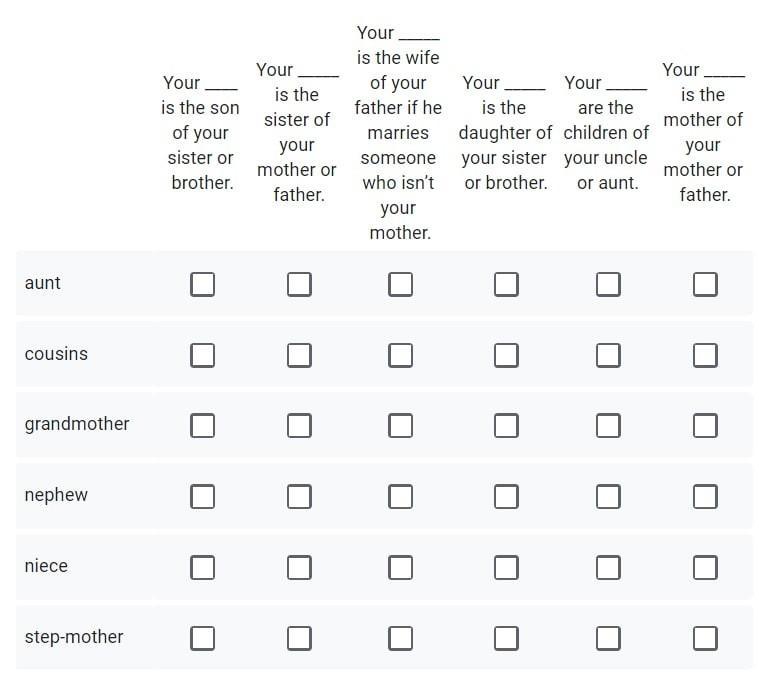Click the 'grandmother' row label
The width and height of the screenshot is (759, 695).
pyautogui.click(x=77, y=424)
